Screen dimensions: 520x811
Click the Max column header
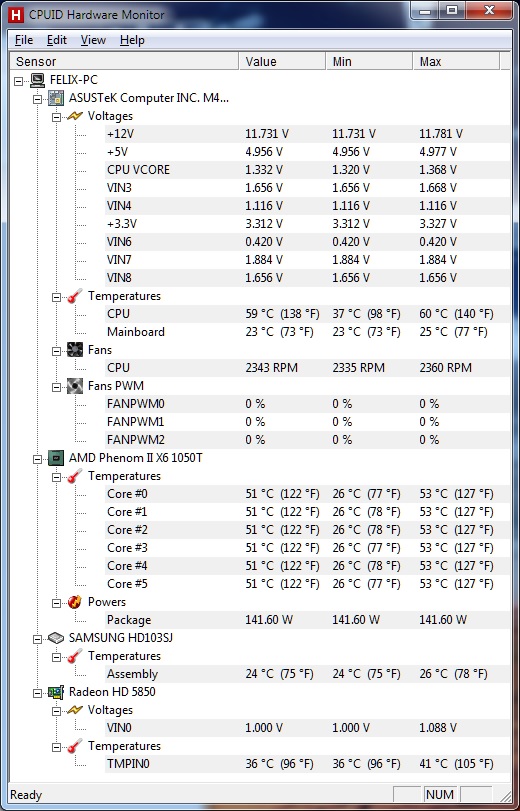pos(456,62)
